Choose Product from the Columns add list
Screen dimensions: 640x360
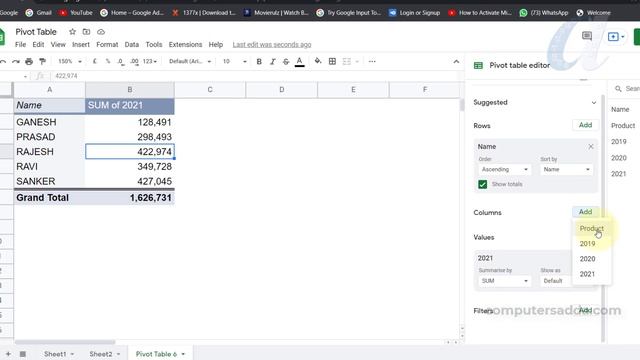tap(591, 229)
